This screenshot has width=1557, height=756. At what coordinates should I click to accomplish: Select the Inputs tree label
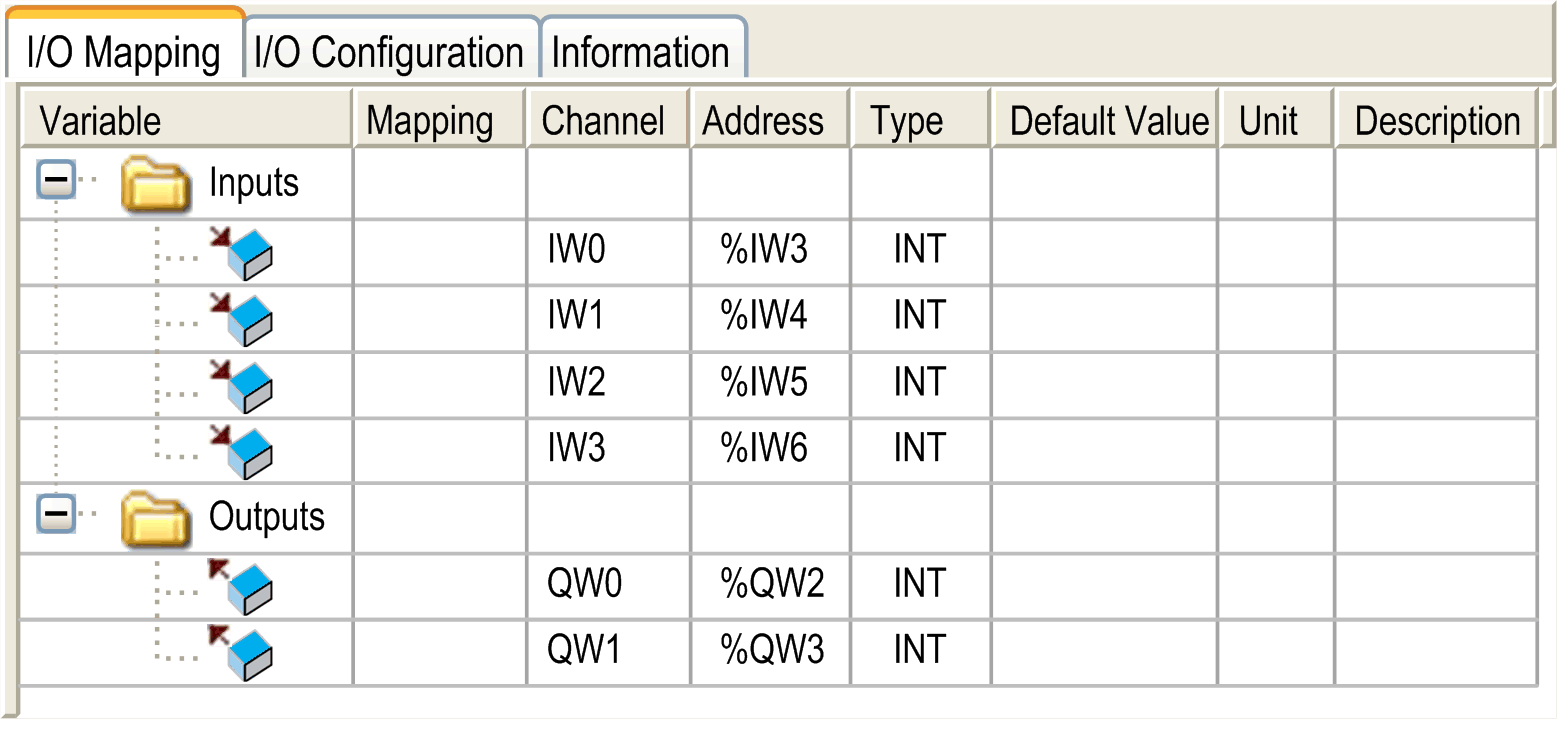pyautogui.click(x=254, y=183)
